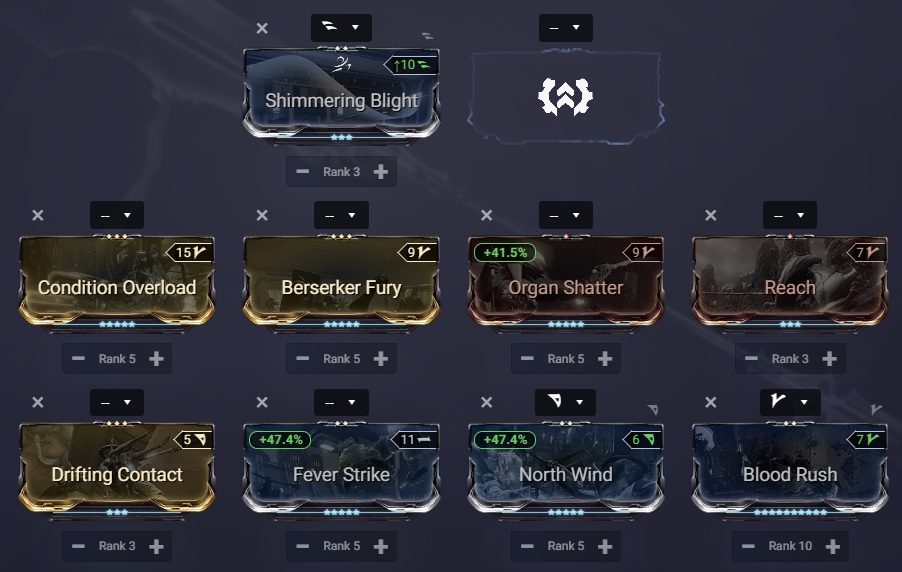Click X icon above Fever Strike
902x572 pixels.
262,402
